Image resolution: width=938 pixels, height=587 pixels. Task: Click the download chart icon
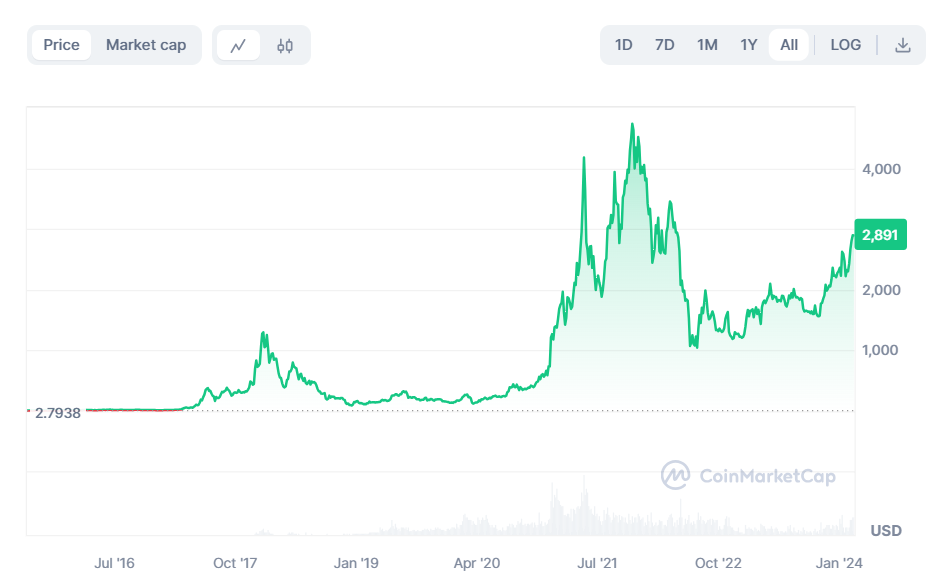[902, 45]
